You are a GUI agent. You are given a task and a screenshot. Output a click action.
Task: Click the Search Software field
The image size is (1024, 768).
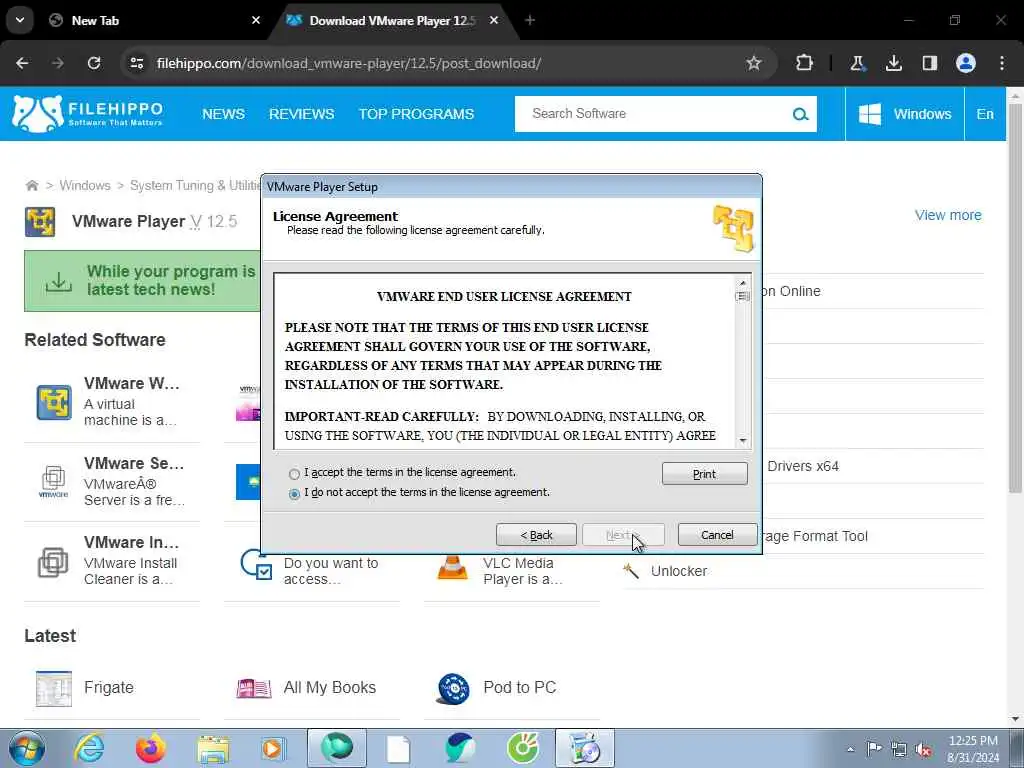[653, 114]
